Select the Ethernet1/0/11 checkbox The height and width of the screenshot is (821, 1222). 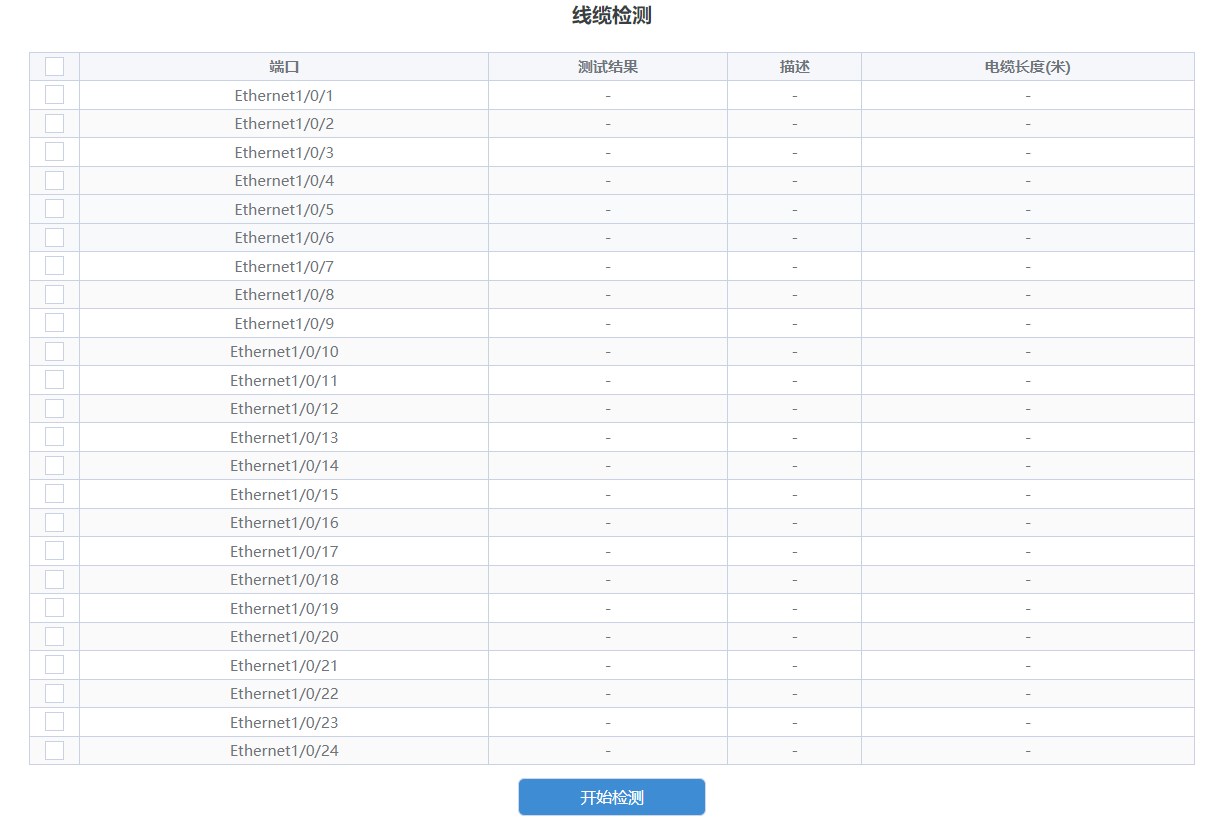(54, 380)
